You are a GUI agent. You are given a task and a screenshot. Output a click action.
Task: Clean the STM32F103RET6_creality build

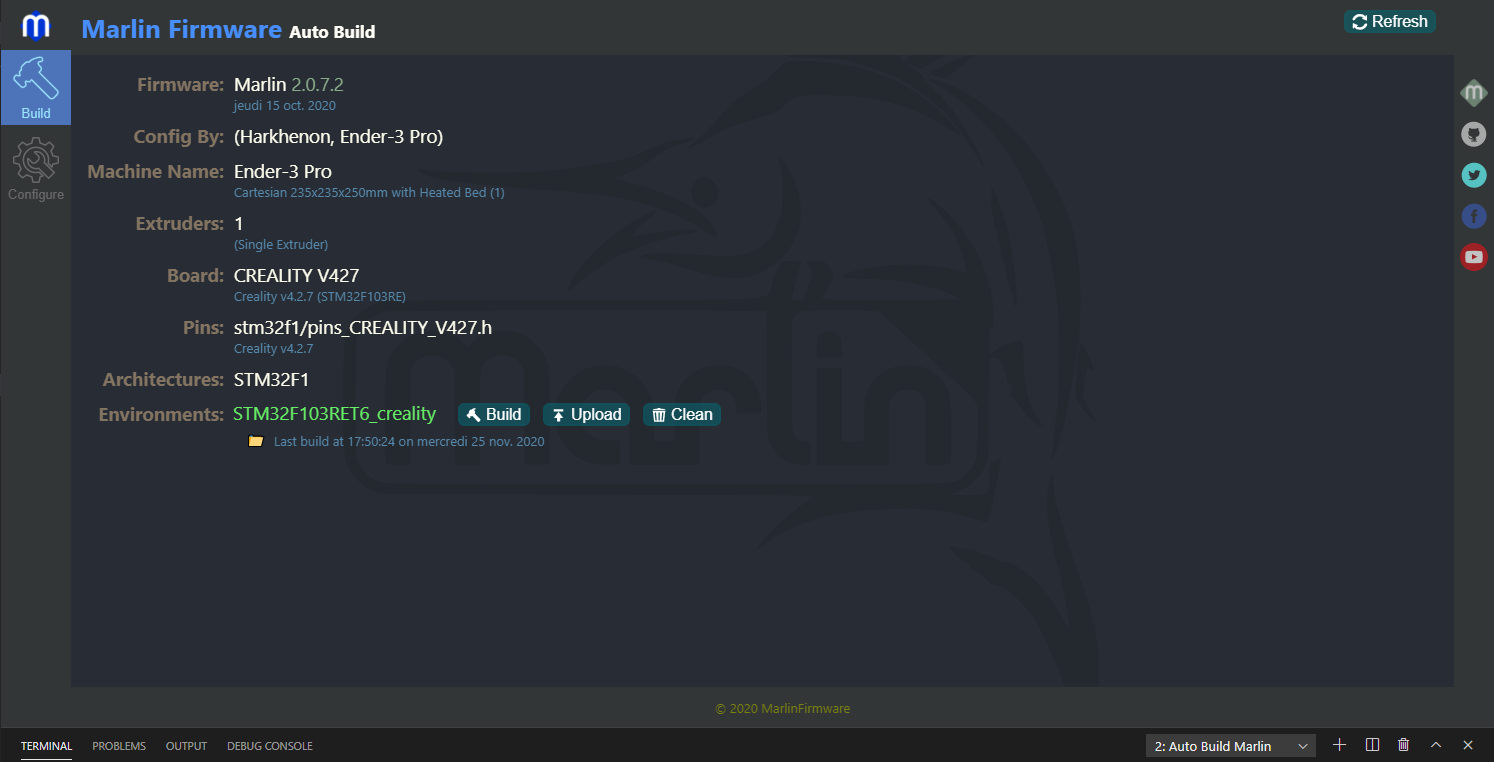coord(682,414)
